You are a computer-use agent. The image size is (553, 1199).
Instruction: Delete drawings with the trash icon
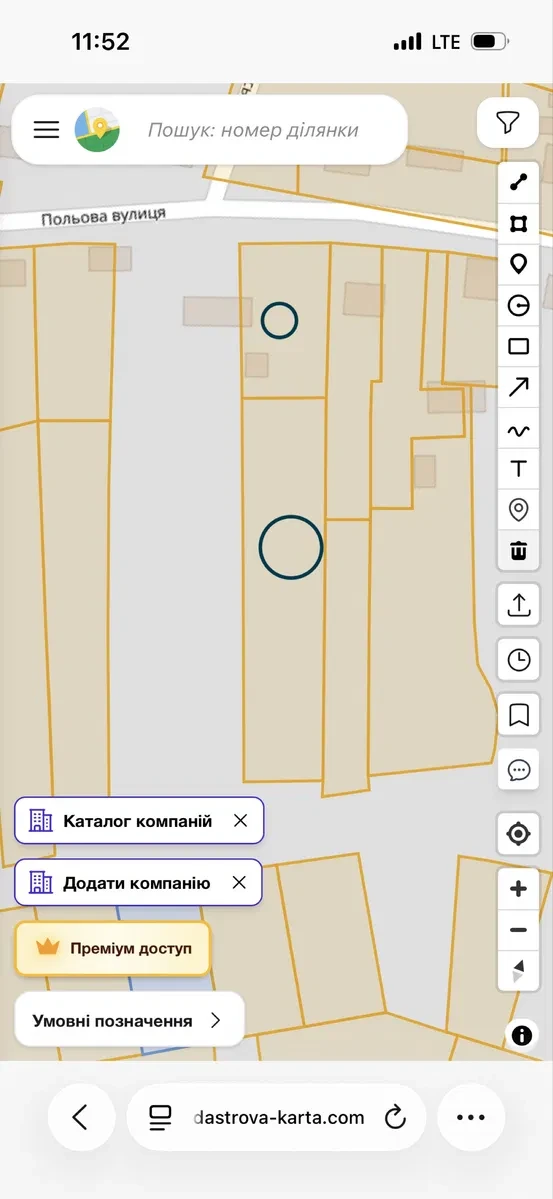[x=519, y=550]
